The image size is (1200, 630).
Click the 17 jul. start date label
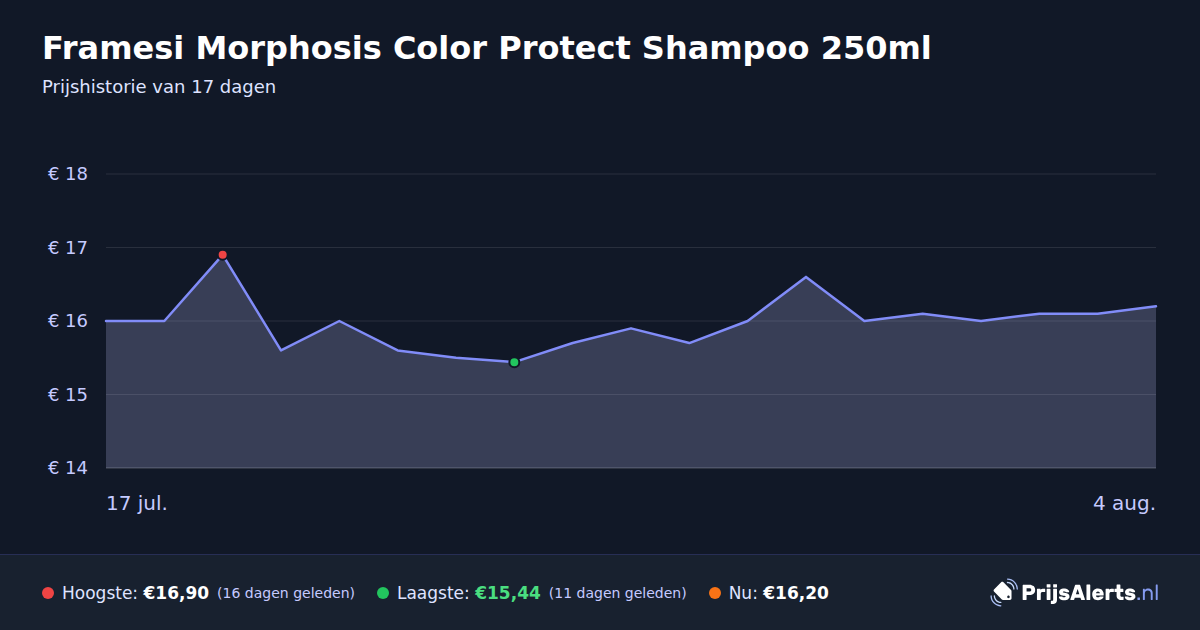point(137,504)
